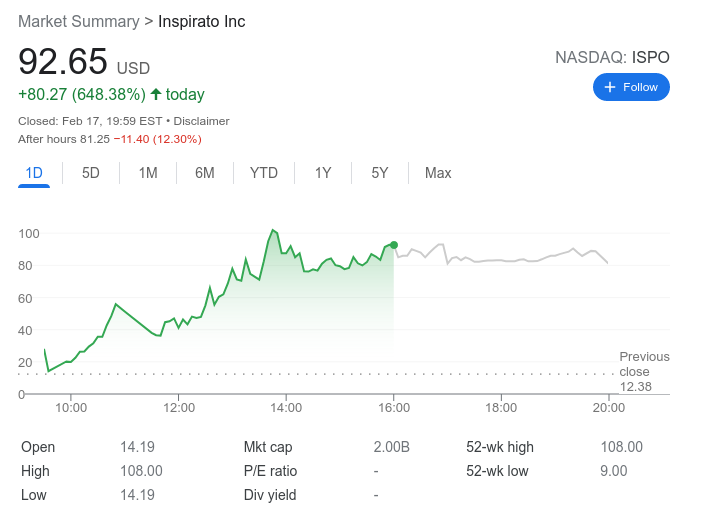Click the NASDAQ: ISPO ticker label
Viewport: 708px width, 526px height.
[x=612, y=57]
